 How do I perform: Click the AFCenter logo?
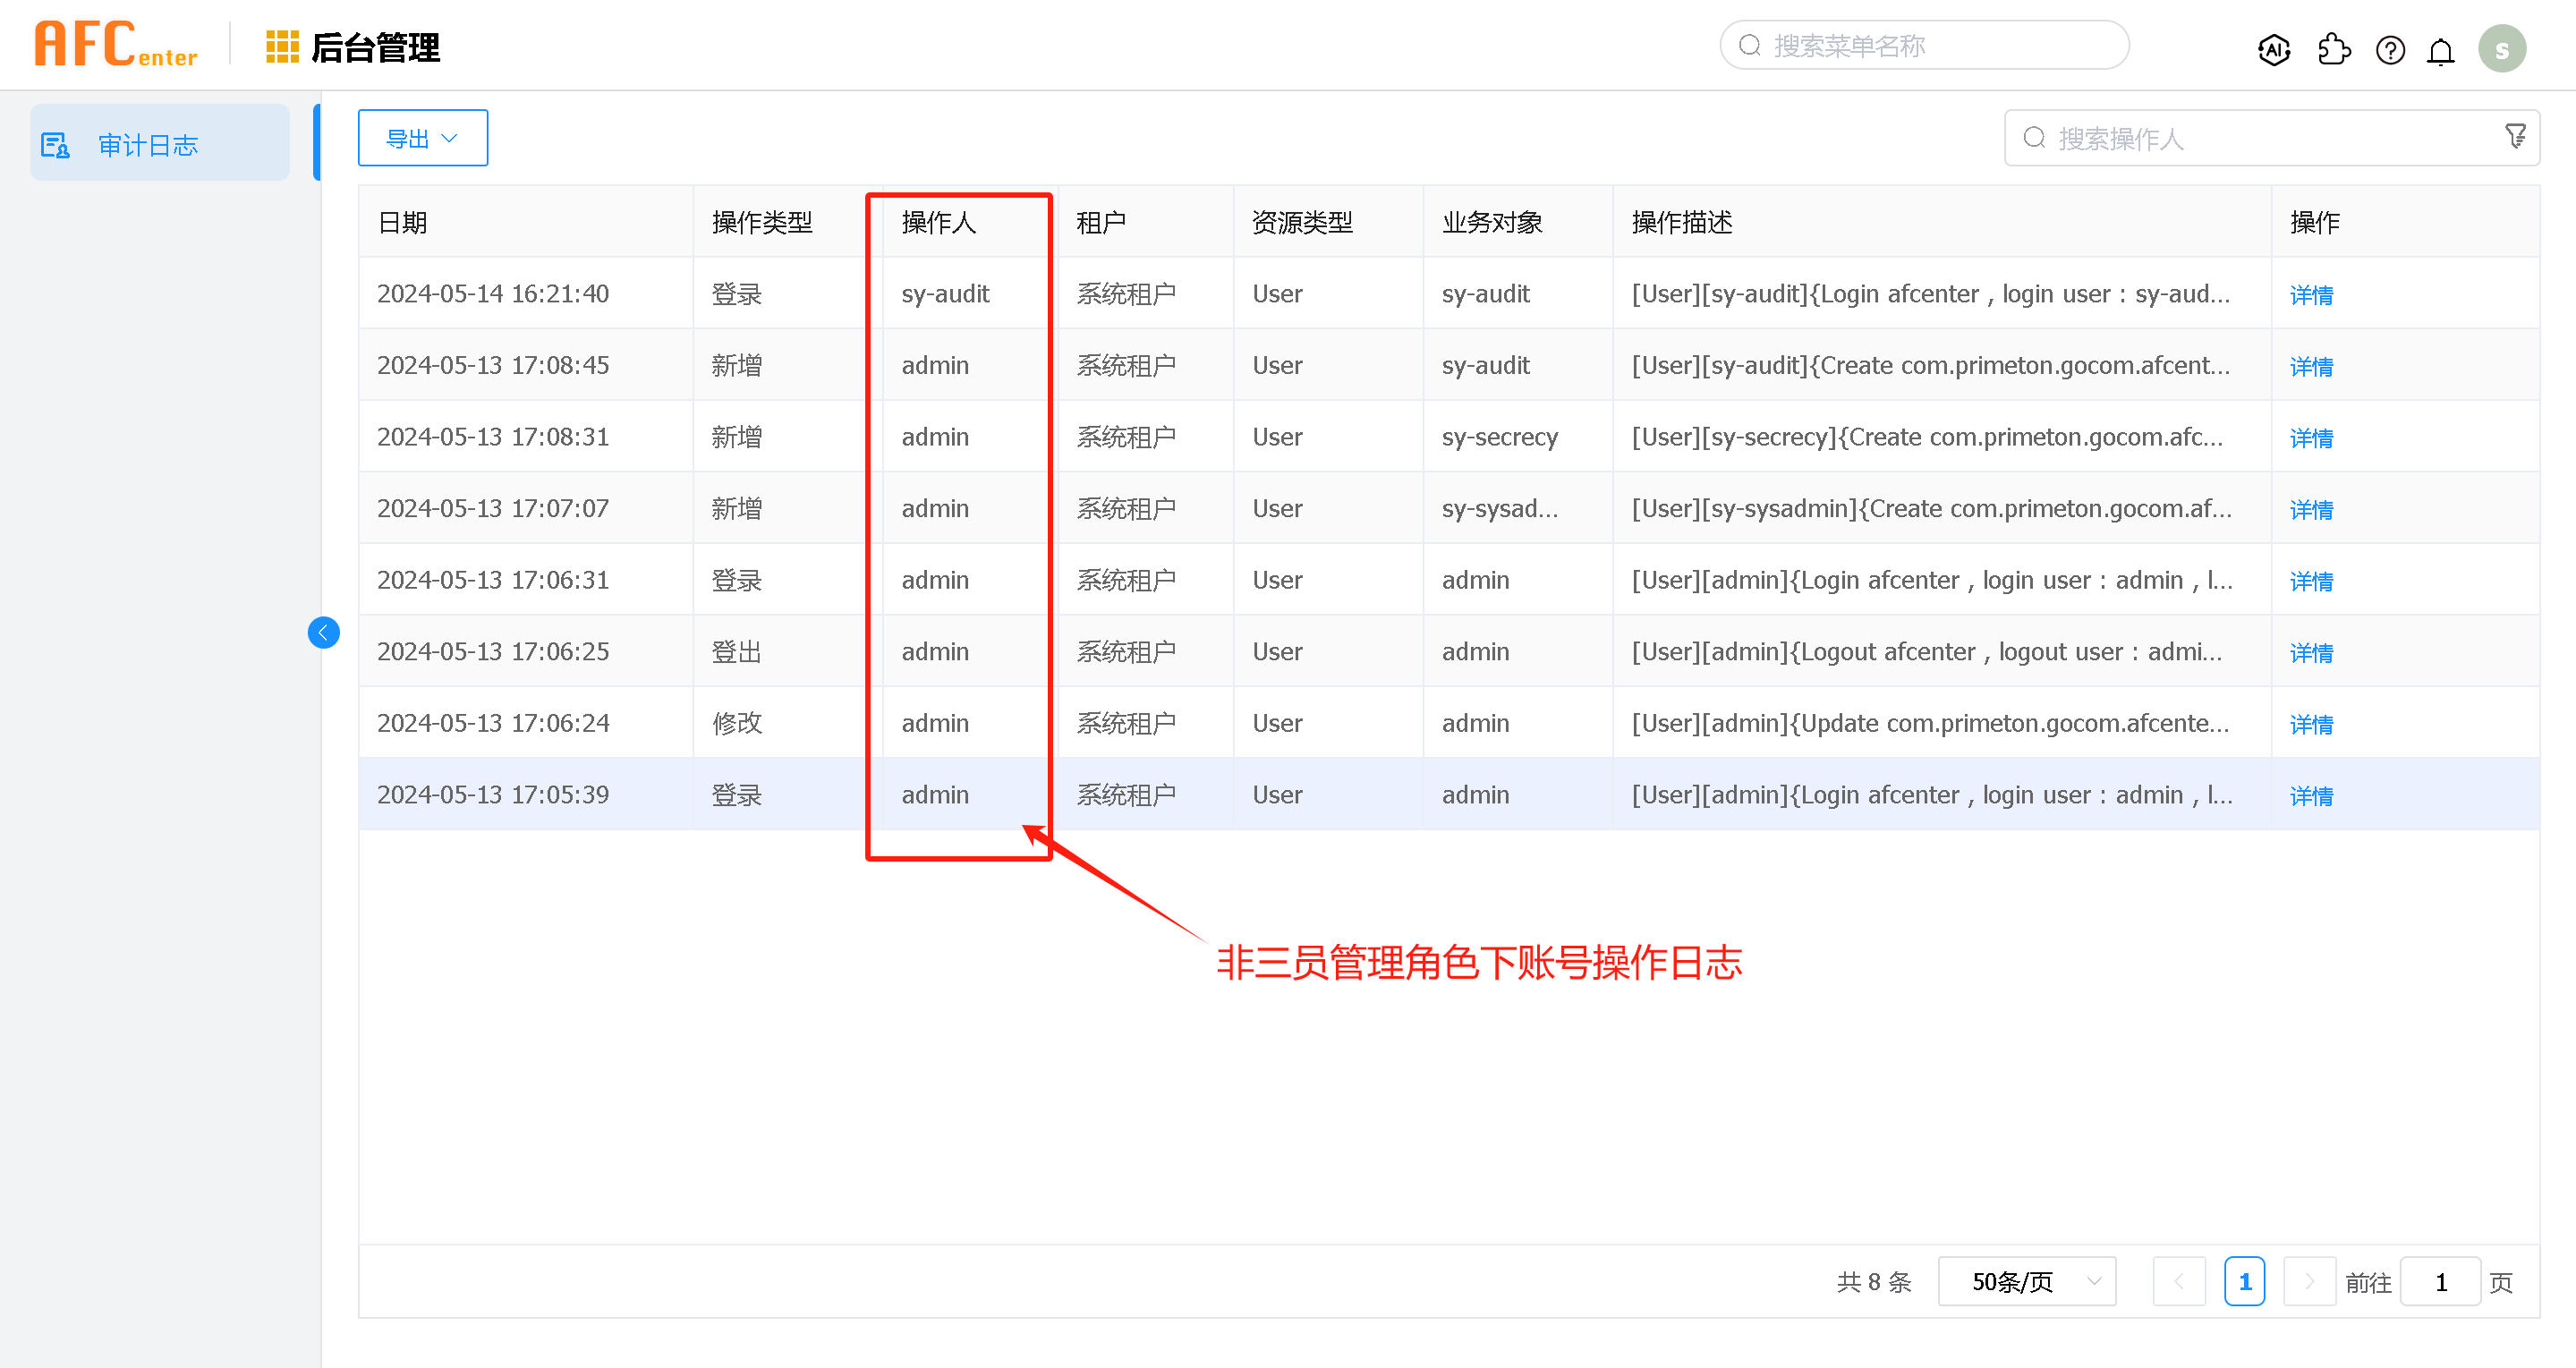tap(116, 45)
